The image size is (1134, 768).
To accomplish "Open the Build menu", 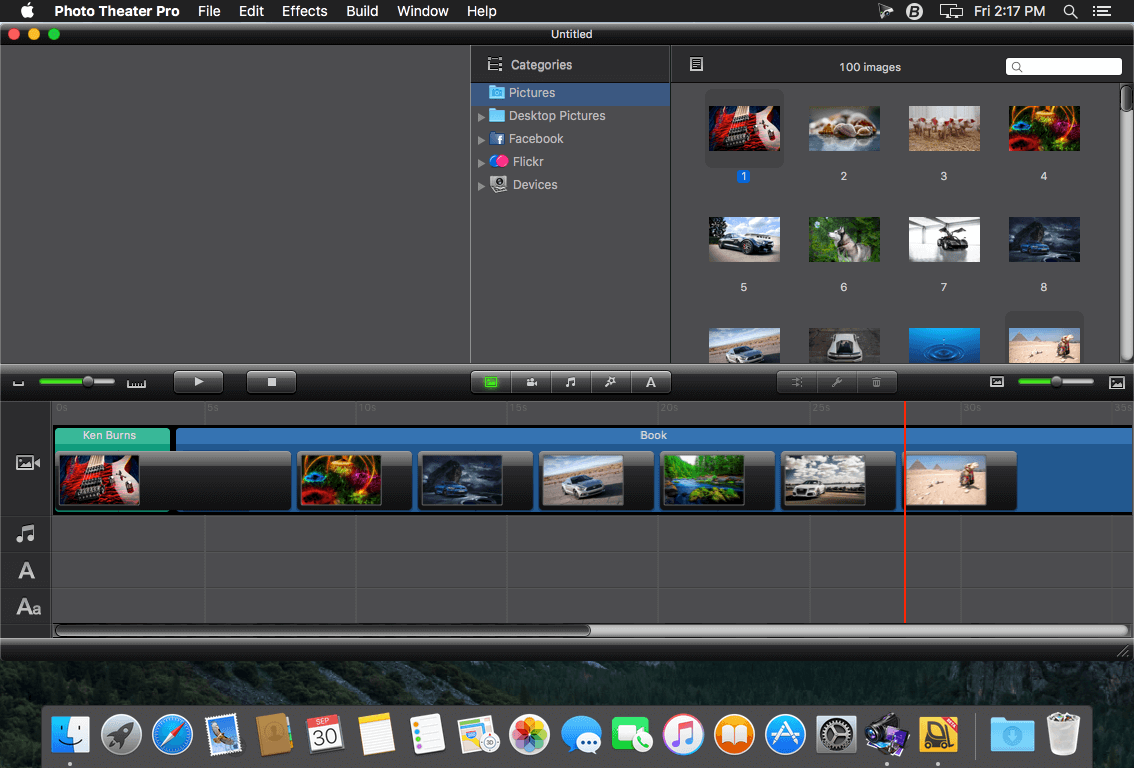I will 362,11.
